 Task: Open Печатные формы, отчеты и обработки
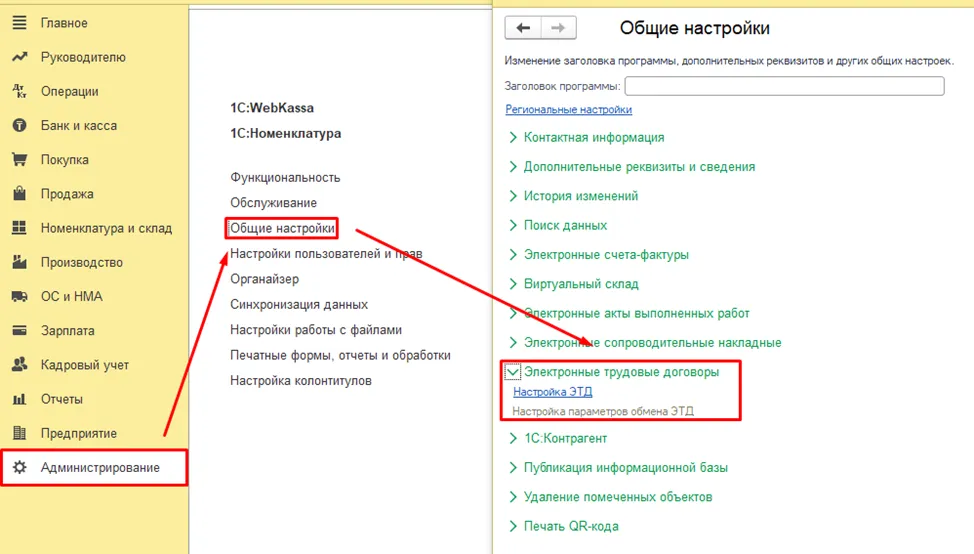click(x=340, y=355)
